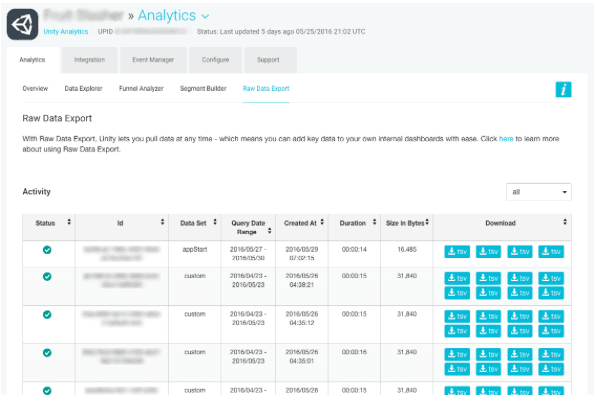597x410 pixels.
Task: Sort by the Download column arrows
Action: 565,222
